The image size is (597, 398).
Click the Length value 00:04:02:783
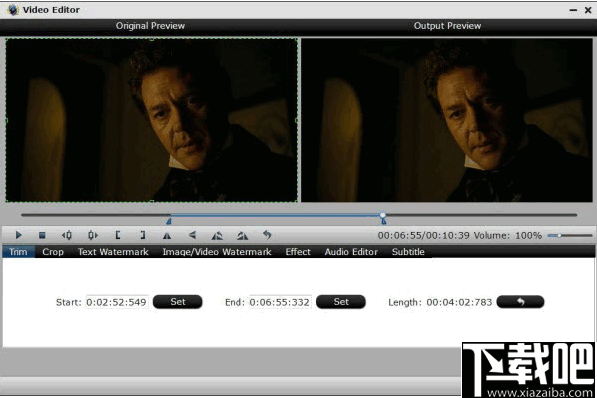[x=459, y=302]
